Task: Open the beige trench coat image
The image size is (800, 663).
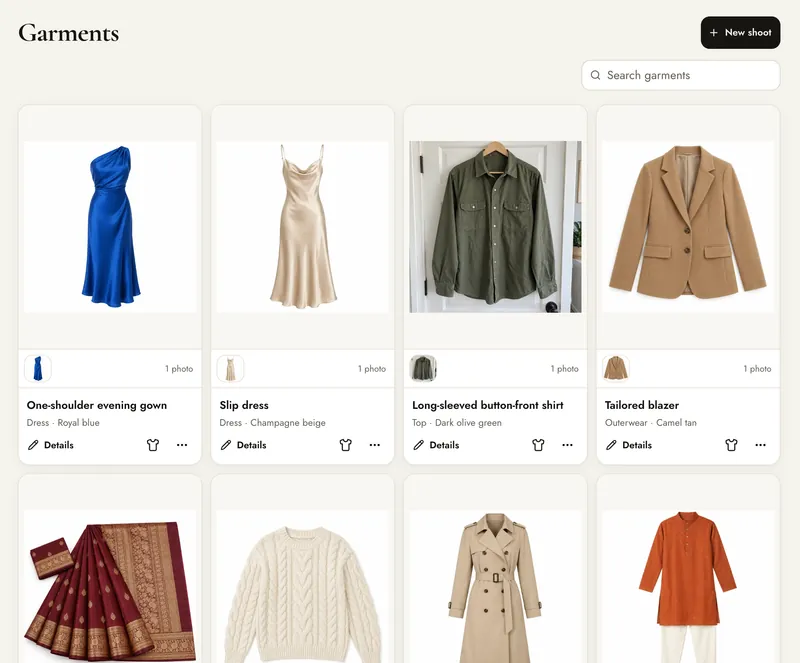Action: 495,586
